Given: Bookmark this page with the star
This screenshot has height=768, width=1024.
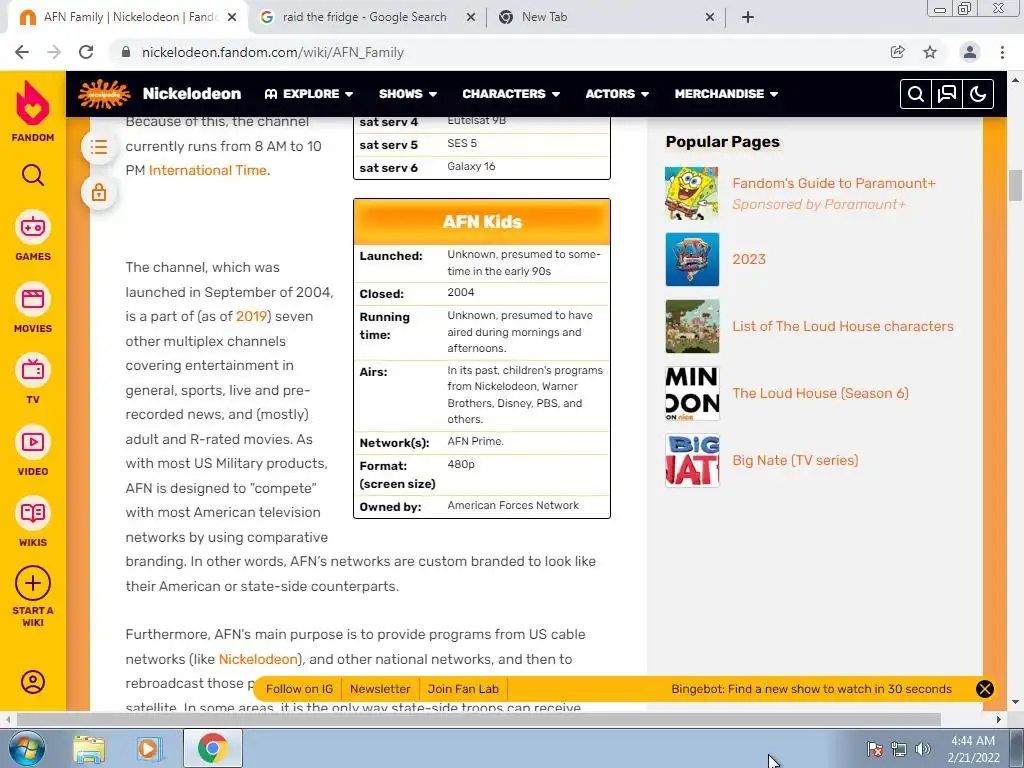Looking at the screenshot, I should [x=930, y=52].
